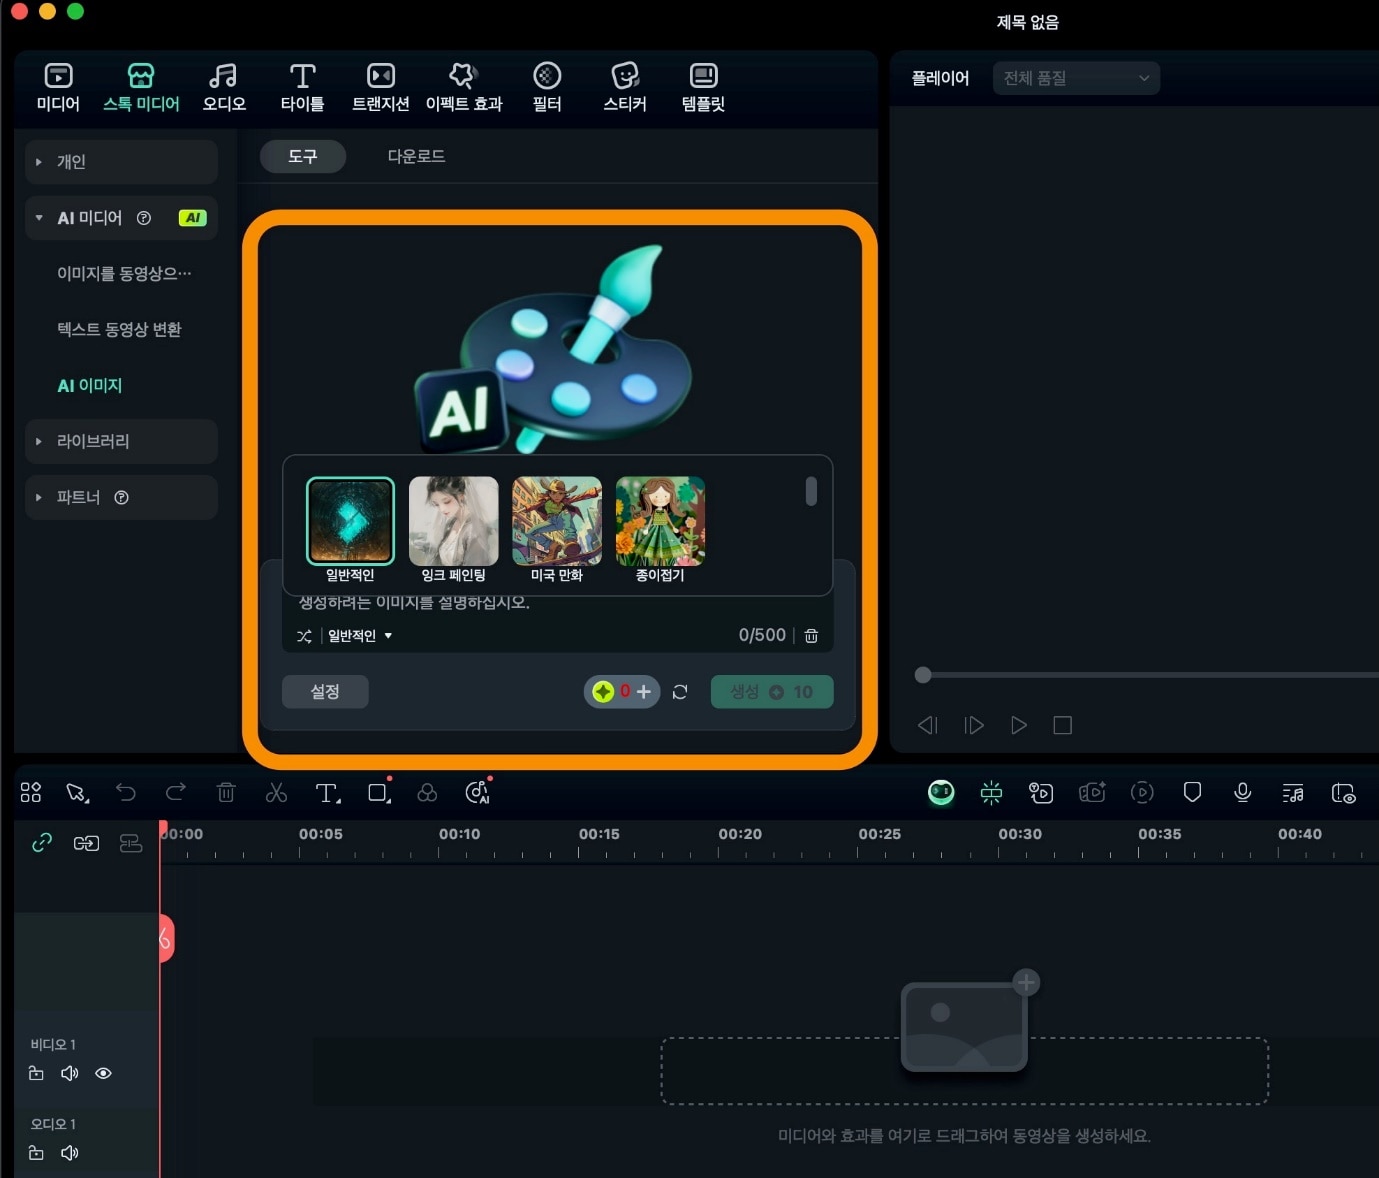The image size is (1379, 1178).
Task: Clear prompt with the trash icon
Action: click(x=811, y=636)
